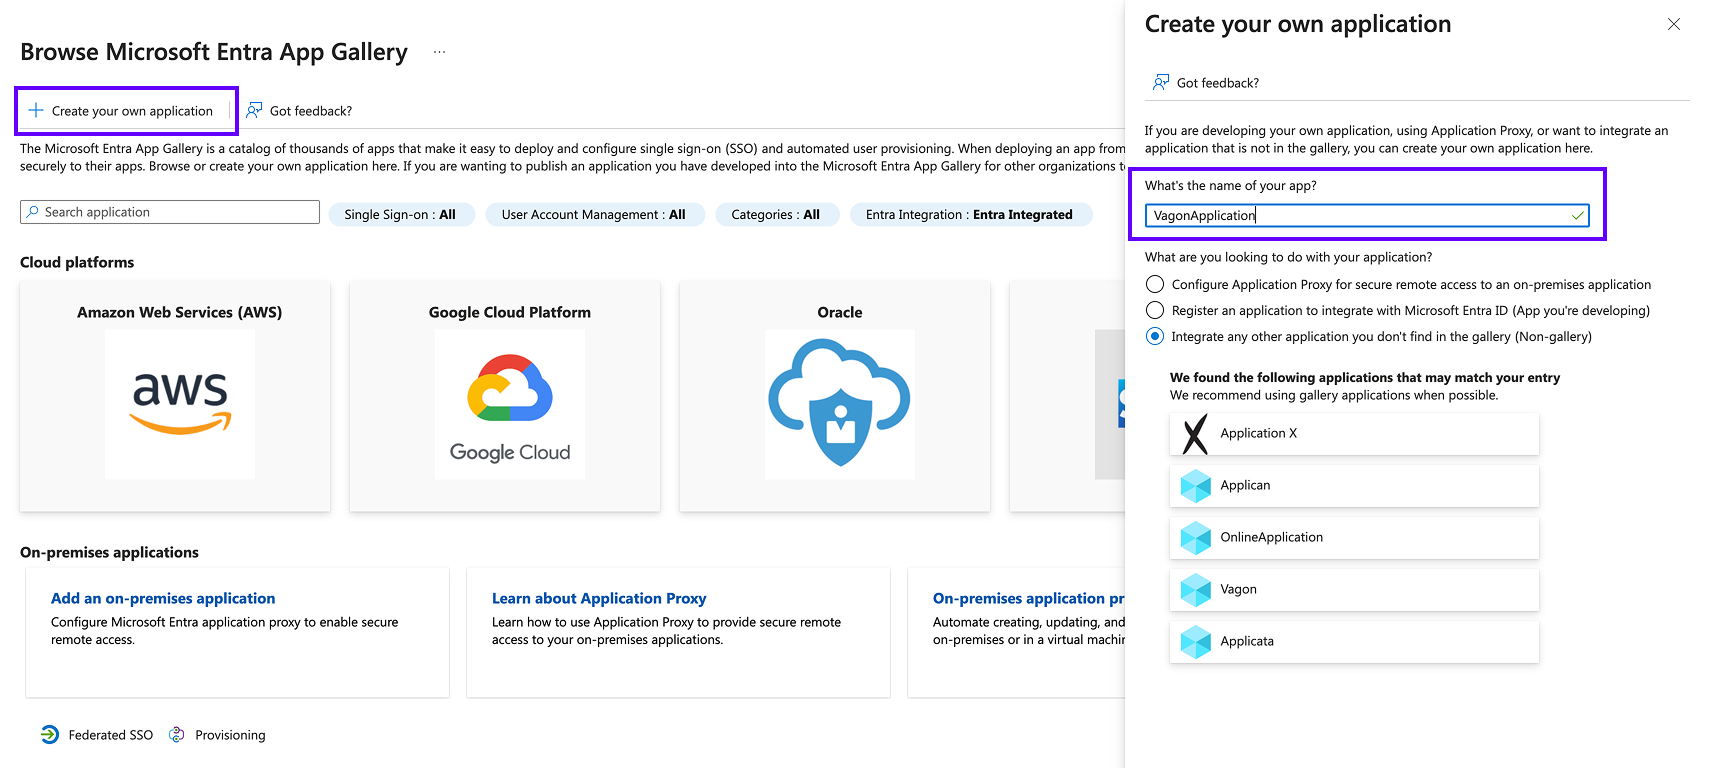1710x768 pixels.
Task: Choose the Vagon suggestion
Action: 1354,590
